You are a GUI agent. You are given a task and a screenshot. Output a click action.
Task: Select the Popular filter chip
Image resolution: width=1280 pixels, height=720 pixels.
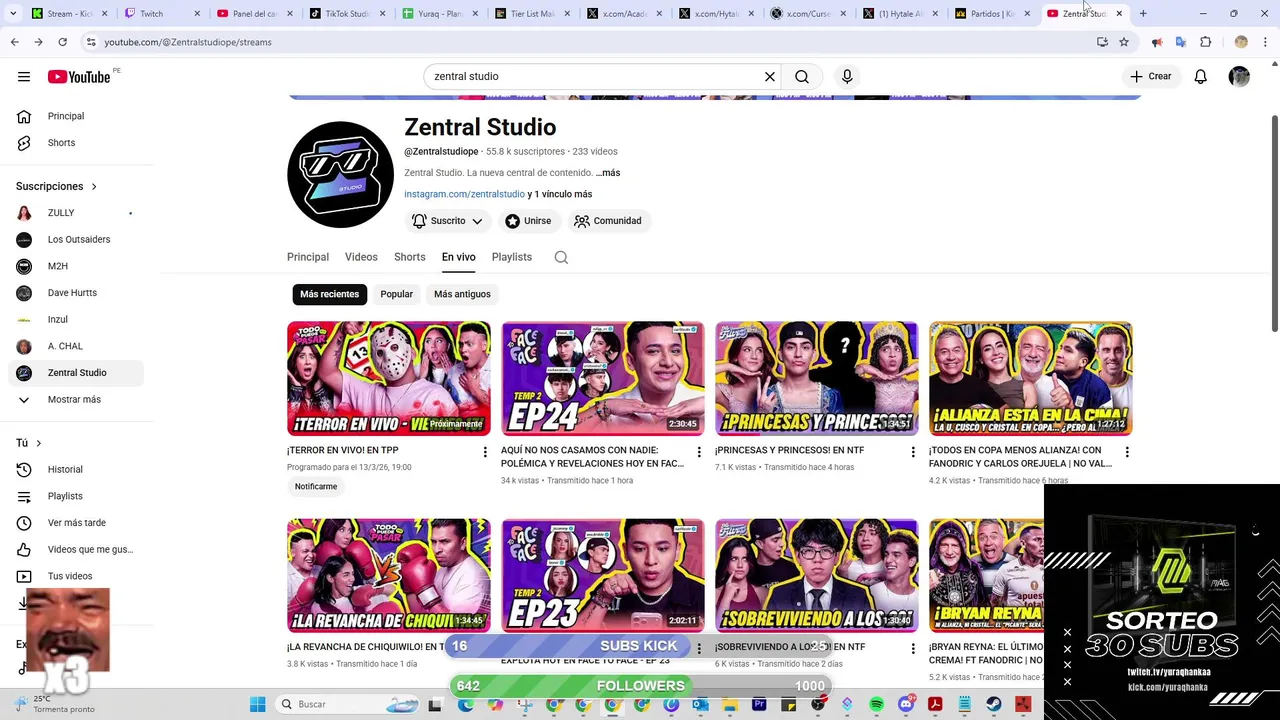(396, 294)
